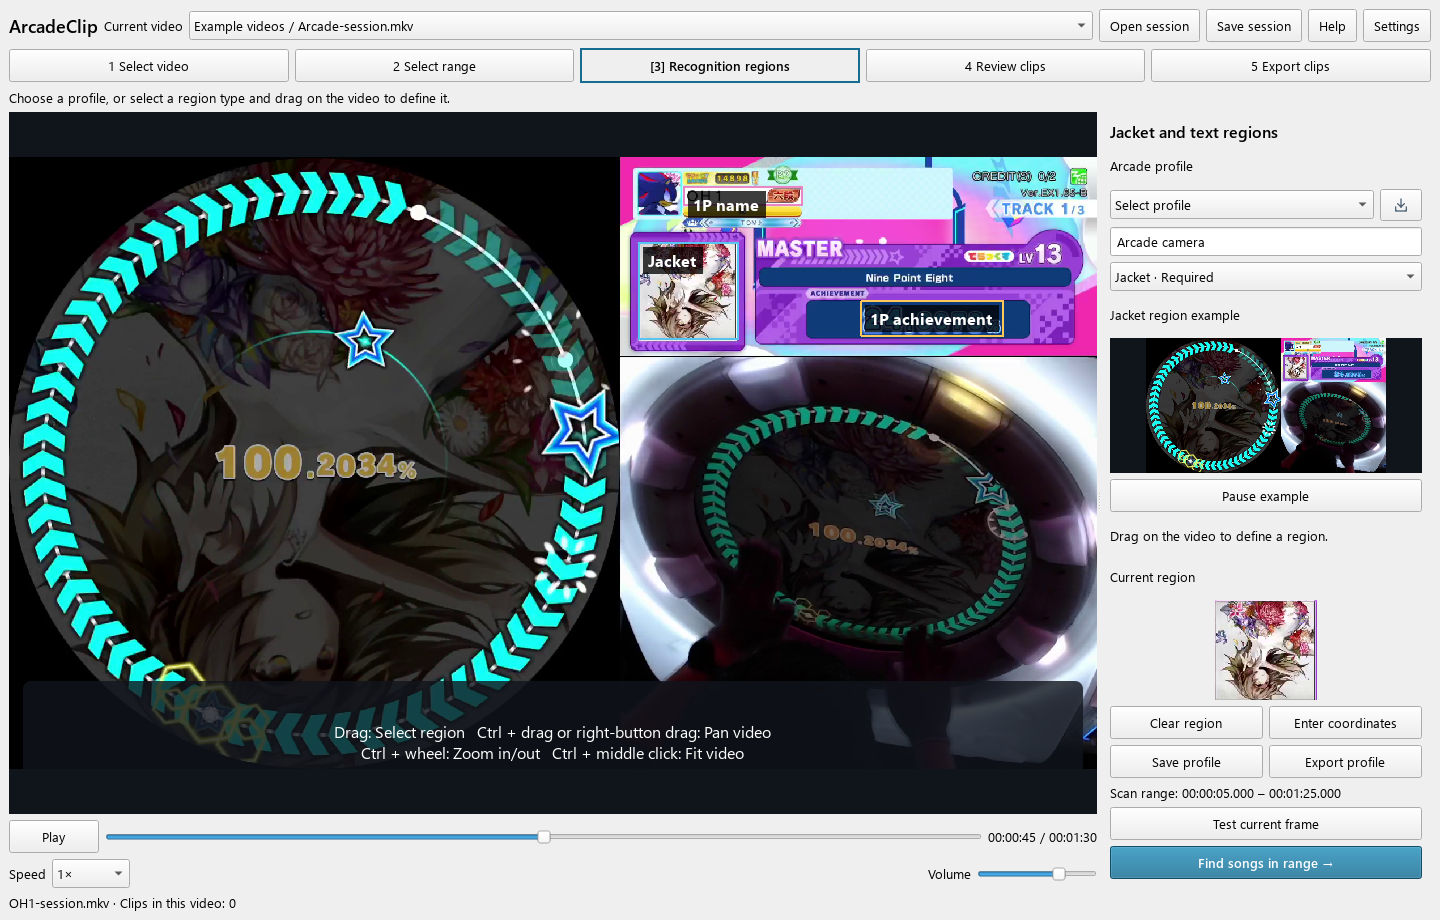This screenshot has height=920, width=1440.
Task: Click the video timeline seek slider handle
Action: pyautogui.click(x=544, y=836)
